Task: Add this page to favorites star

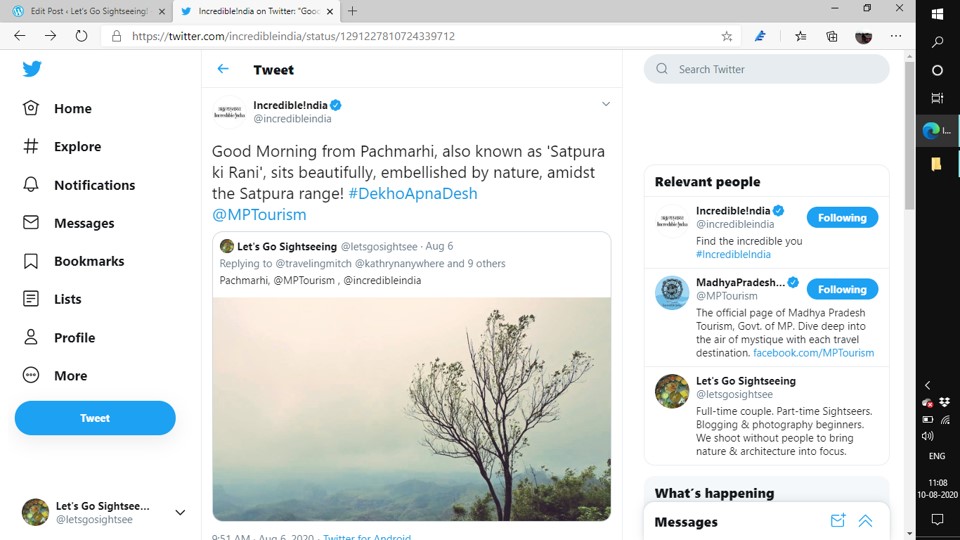Action: click(727, 36)
